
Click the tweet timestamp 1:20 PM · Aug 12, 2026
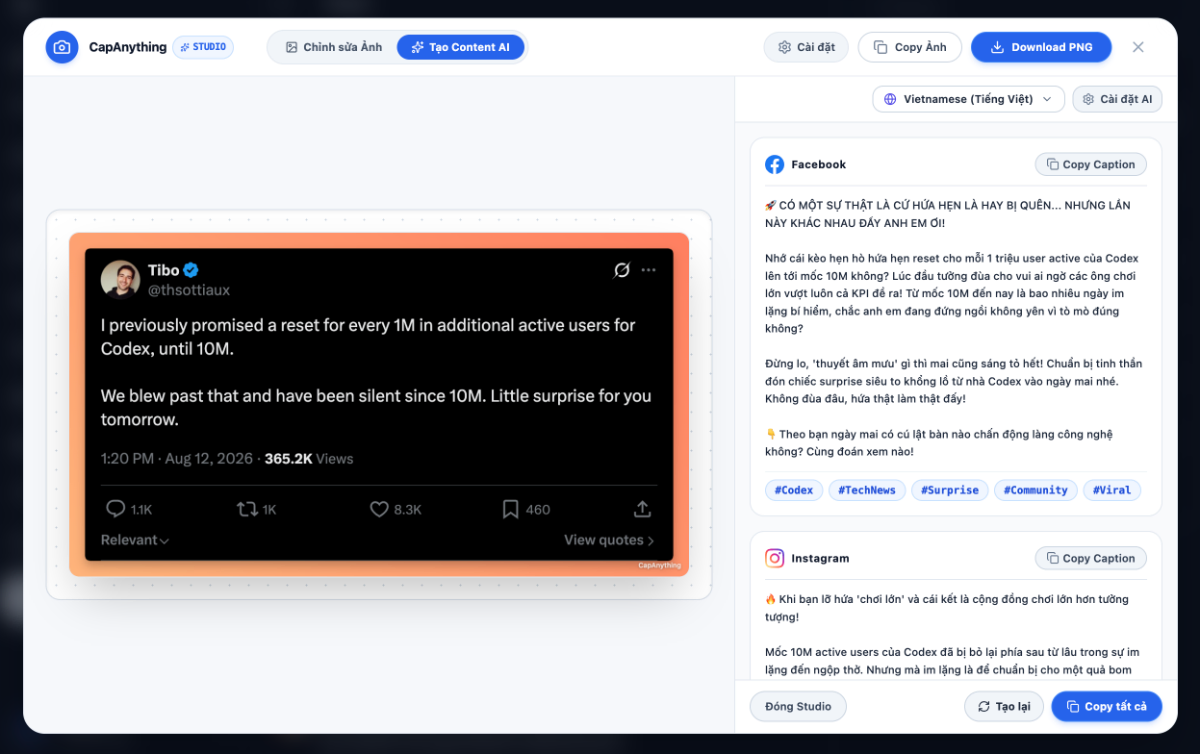[178, 459]
